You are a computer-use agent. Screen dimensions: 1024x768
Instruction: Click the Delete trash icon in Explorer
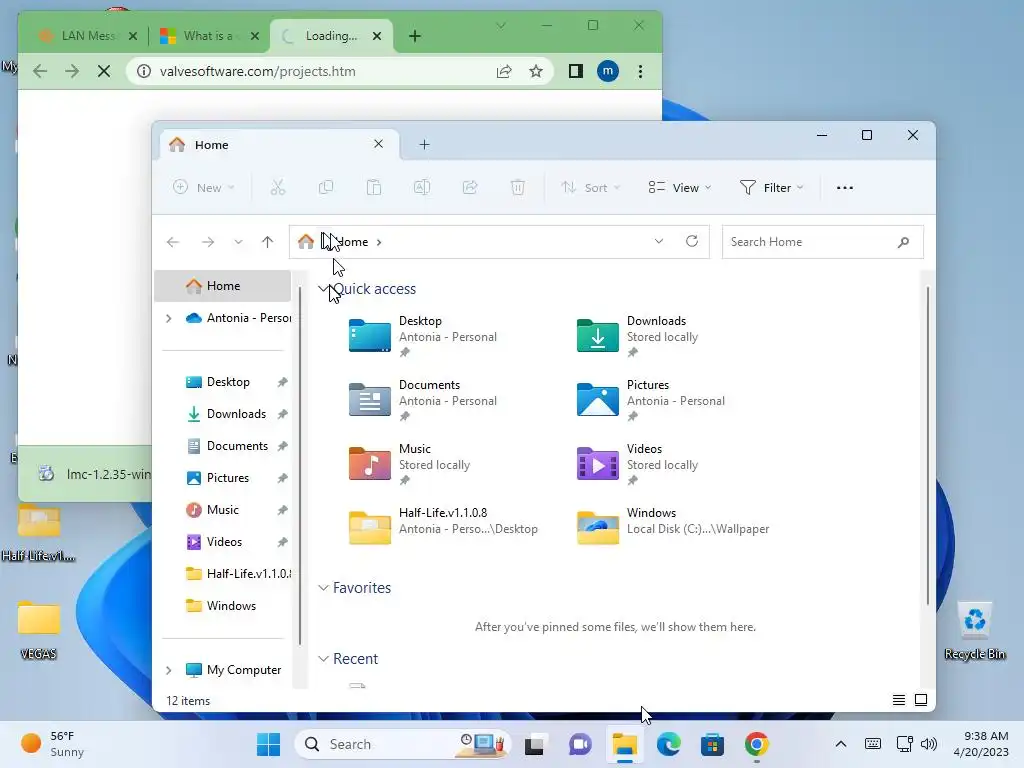point(517,187)
